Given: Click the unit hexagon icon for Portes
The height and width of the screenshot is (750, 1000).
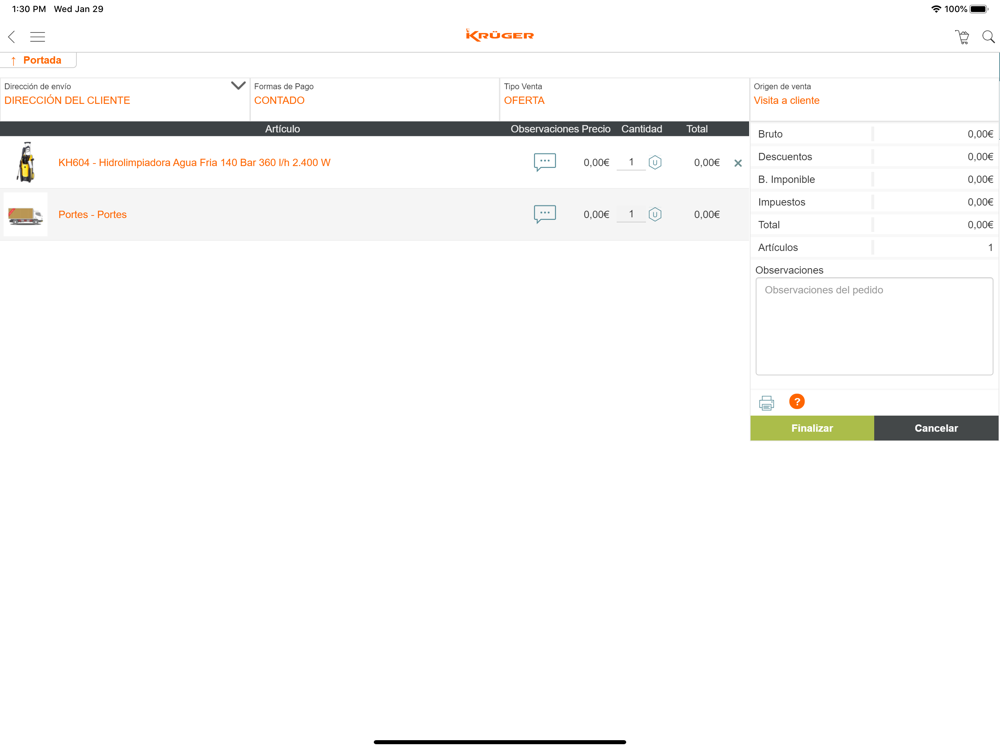Looking at the screenshot, I should (655, 214).
